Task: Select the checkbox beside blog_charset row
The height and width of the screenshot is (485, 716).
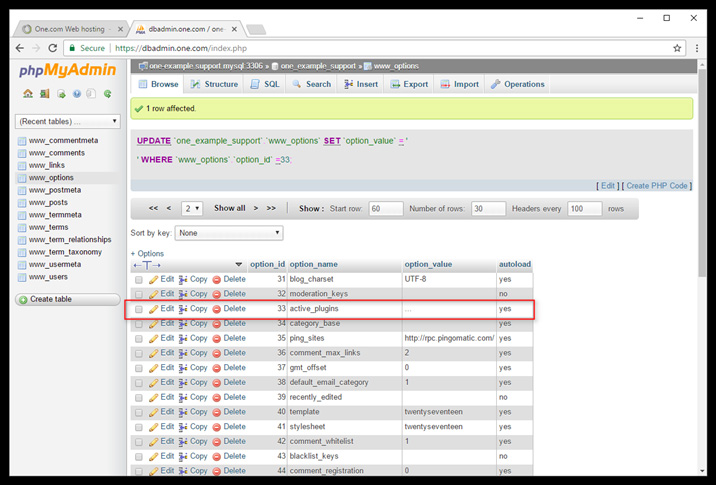Action: coord(139,279)
